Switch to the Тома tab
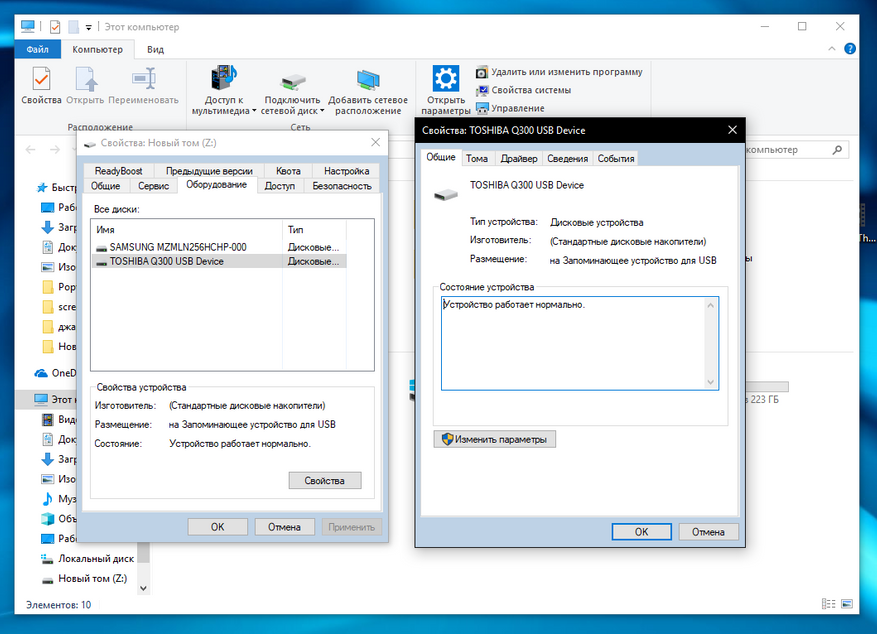The image size is (877, 634). pyautogui.click(x=477, y=158)
